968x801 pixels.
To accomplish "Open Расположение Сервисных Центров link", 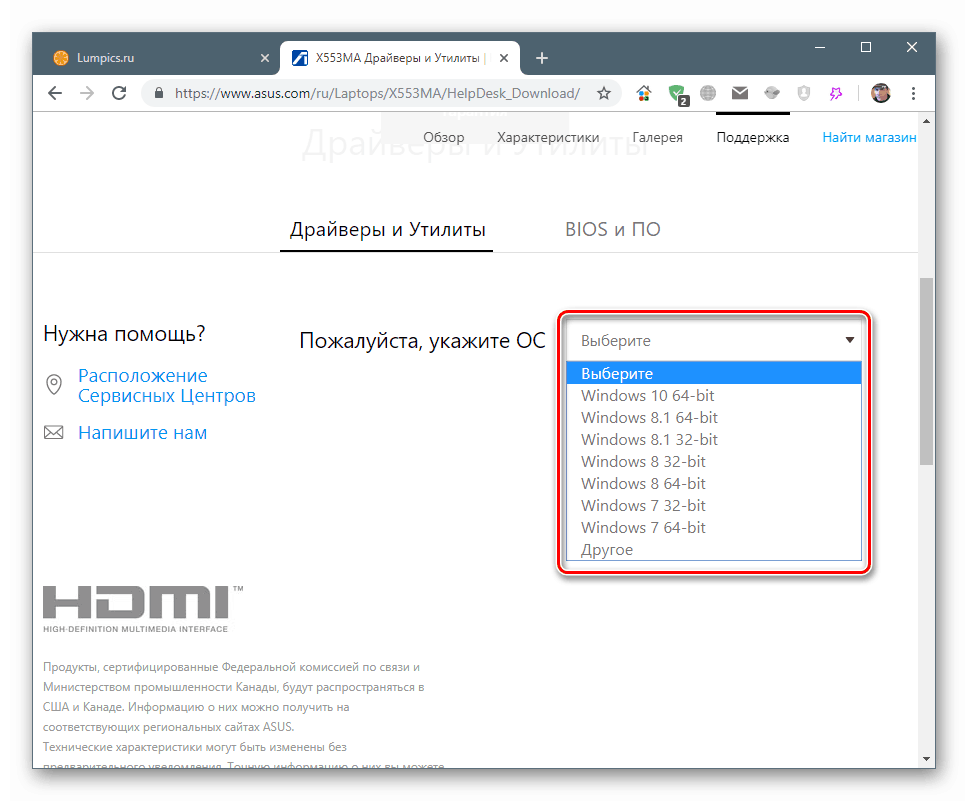I will pos(167,385).
